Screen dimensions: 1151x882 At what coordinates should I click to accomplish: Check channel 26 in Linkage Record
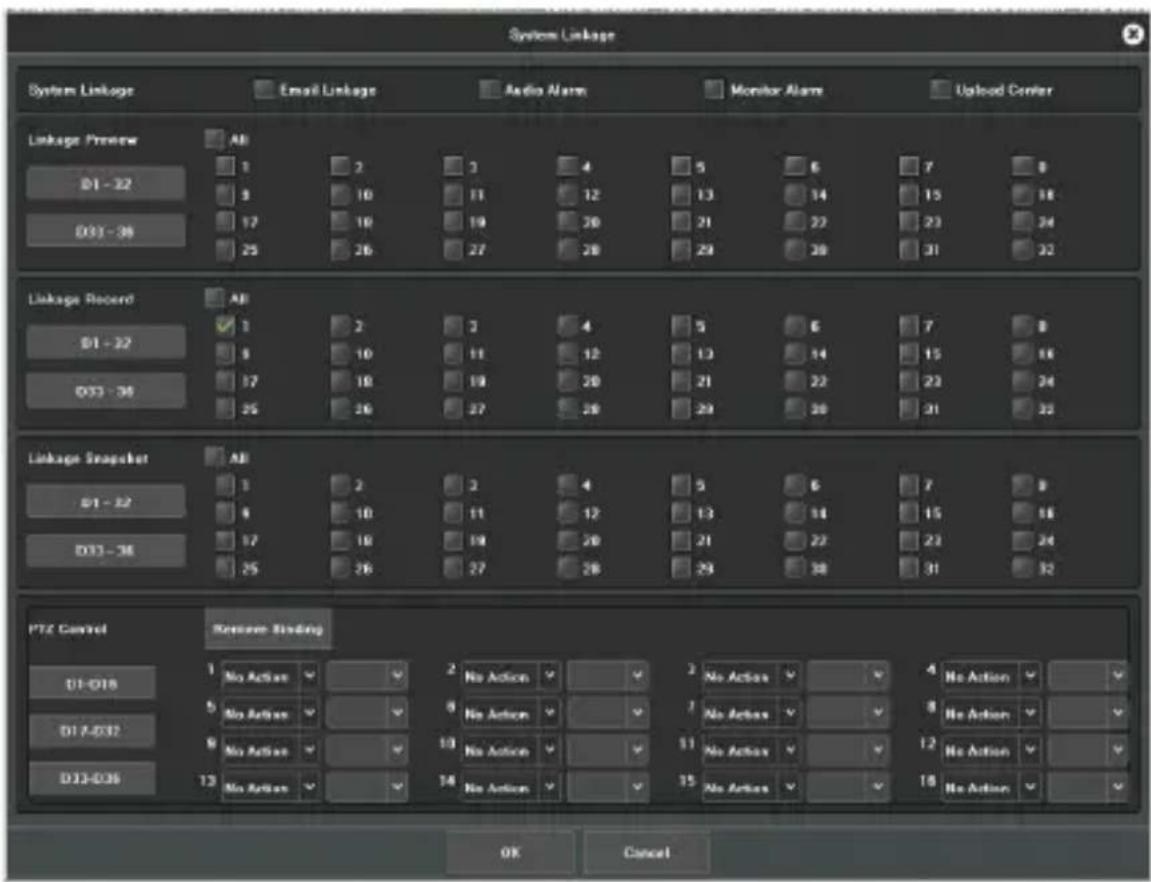[340, 409]
